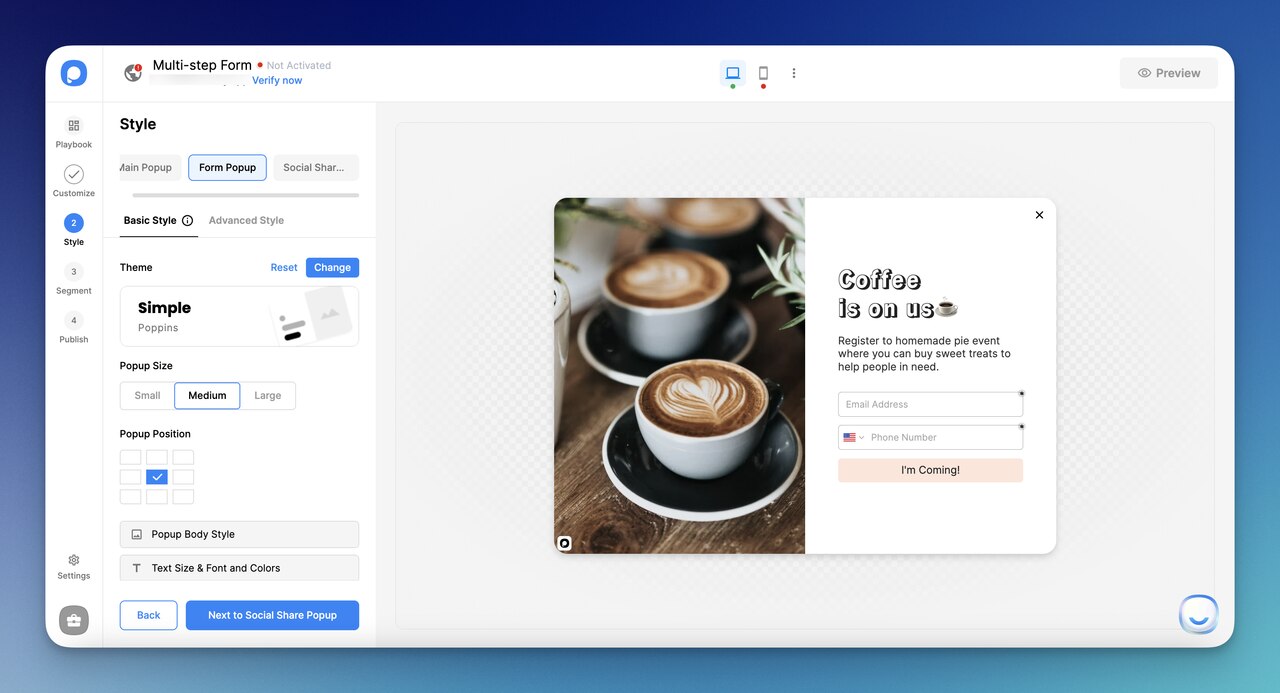Click the popup description paragraph

[x=924, y=354]
